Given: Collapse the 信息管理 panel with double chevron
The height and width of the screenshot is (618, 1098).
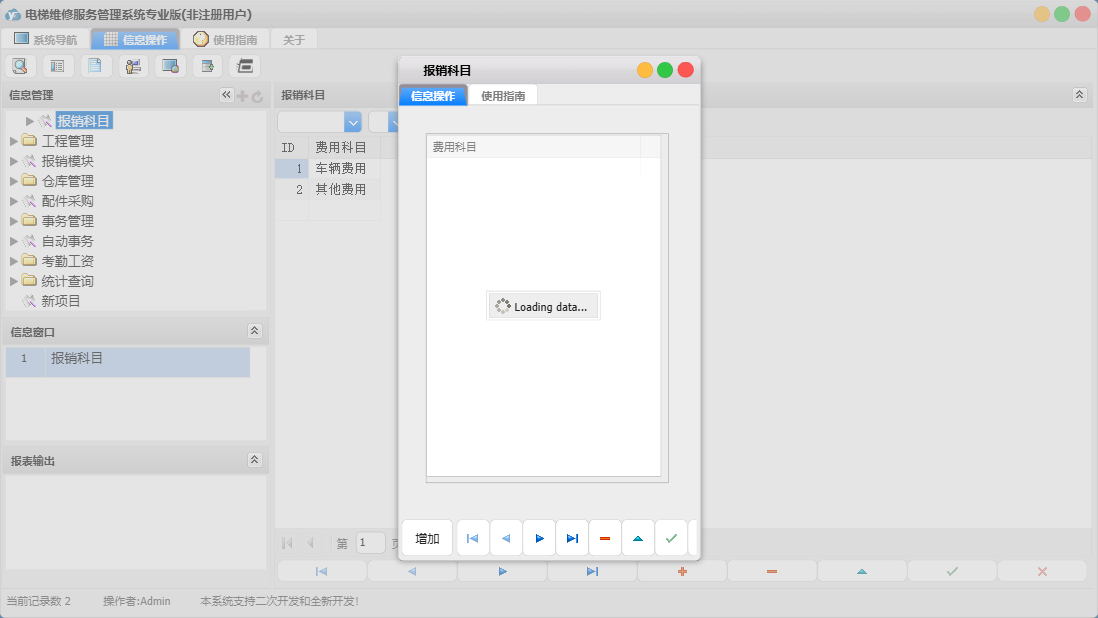Looking at the screenshot, I should pos(226,95).
